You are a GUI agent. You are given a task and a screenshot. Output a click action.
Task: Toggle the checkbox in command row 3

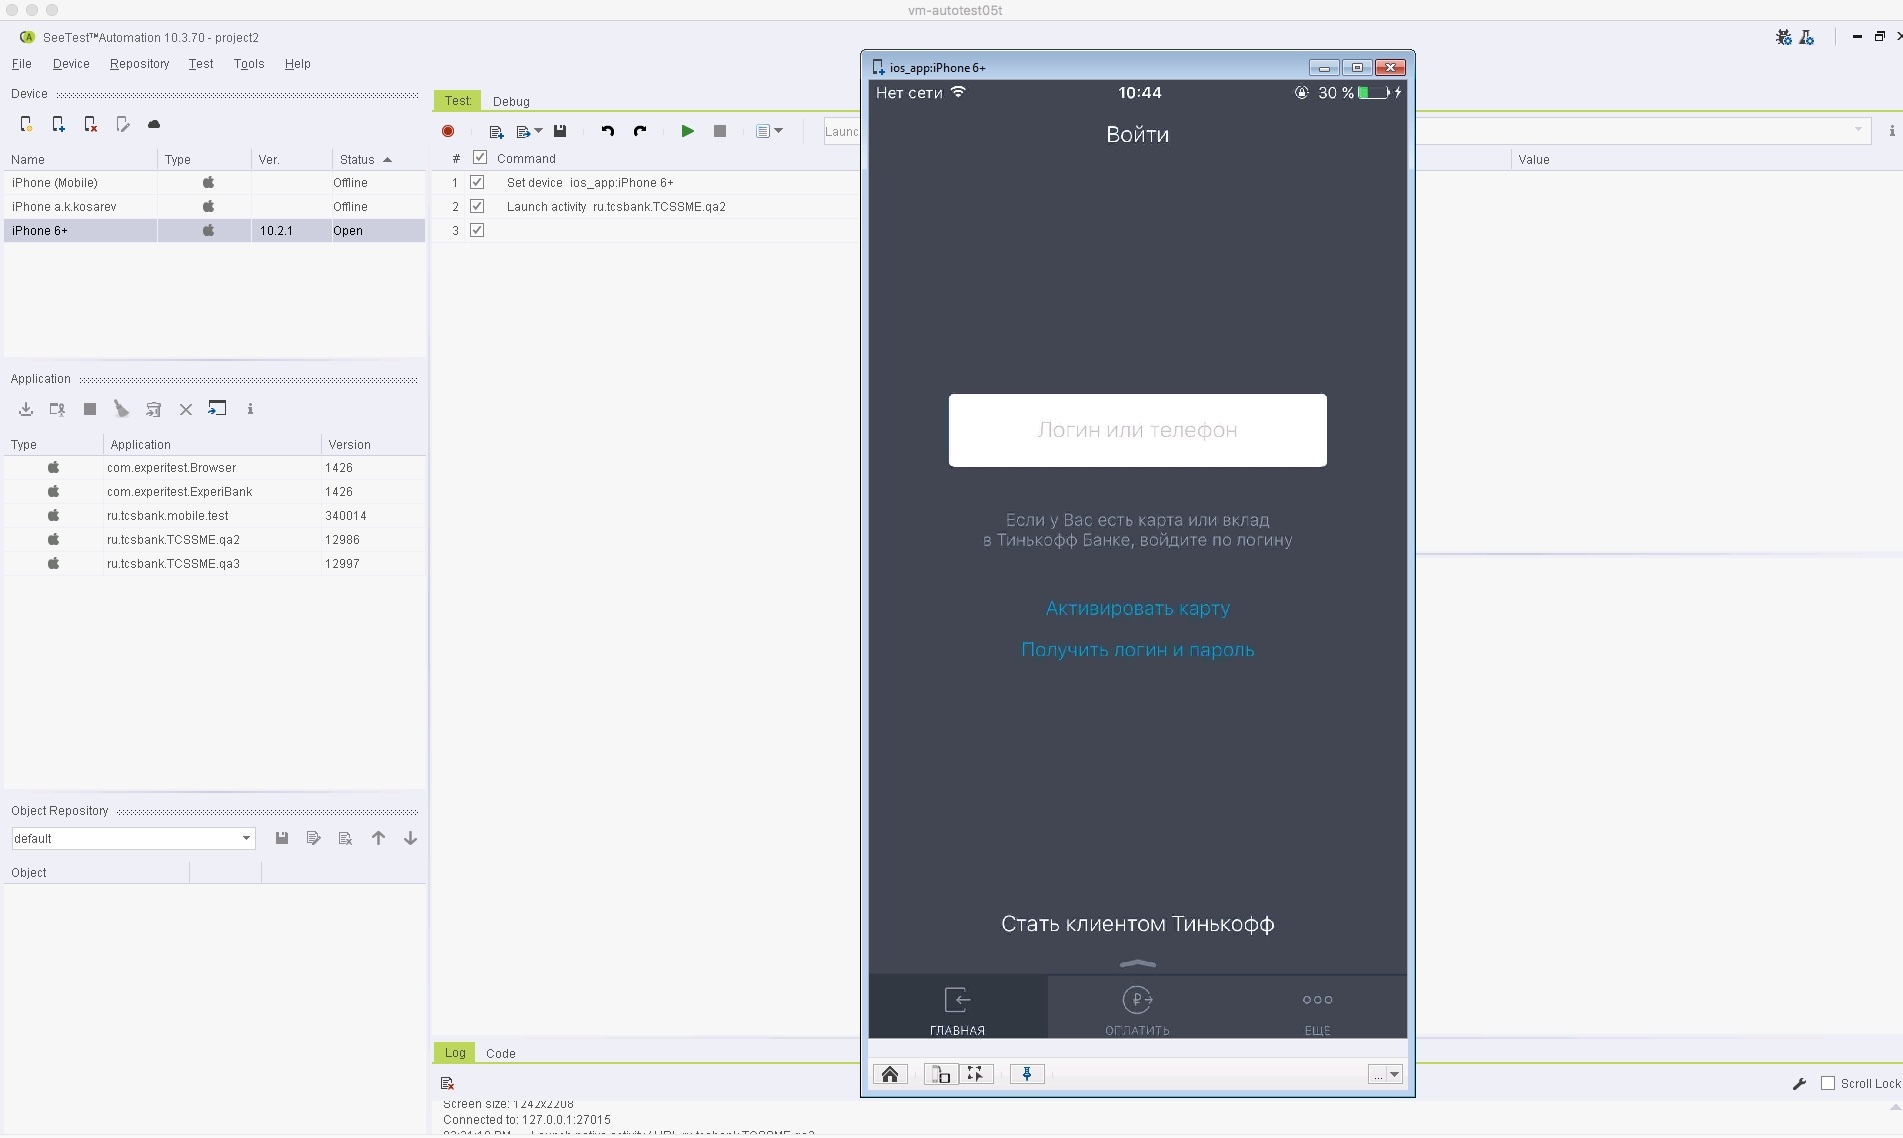tap(477, 230)
